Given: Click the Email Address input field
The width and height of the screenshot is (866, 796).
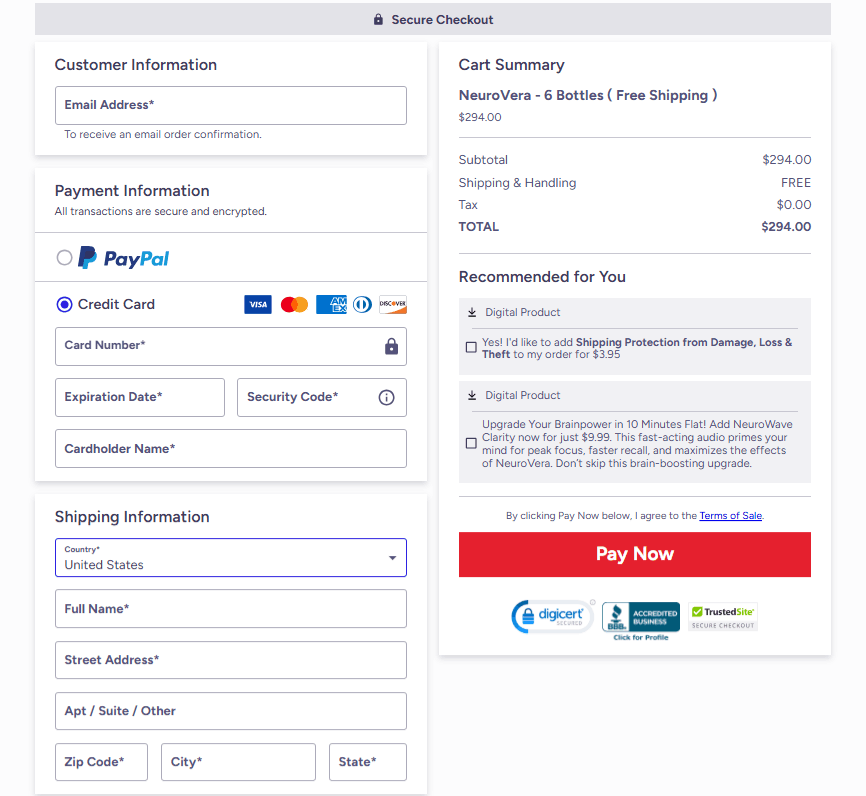Looking at the screenshot, I should click(x=230, y=105).
